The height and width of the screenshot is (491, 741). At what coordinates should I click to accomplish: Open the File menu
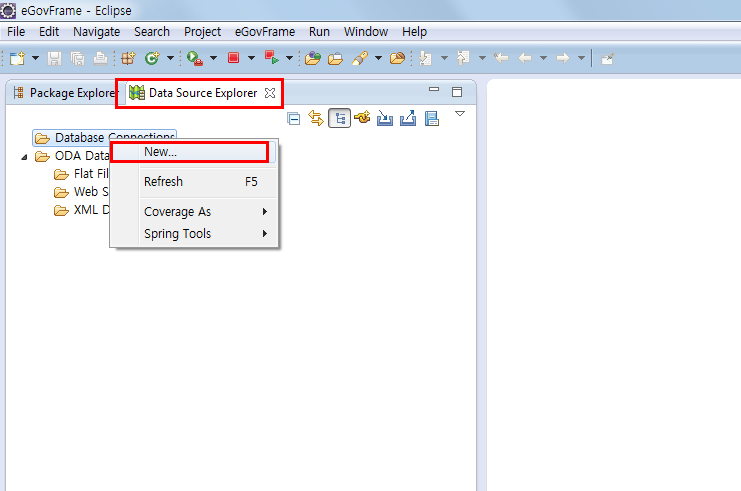[16, 32]
